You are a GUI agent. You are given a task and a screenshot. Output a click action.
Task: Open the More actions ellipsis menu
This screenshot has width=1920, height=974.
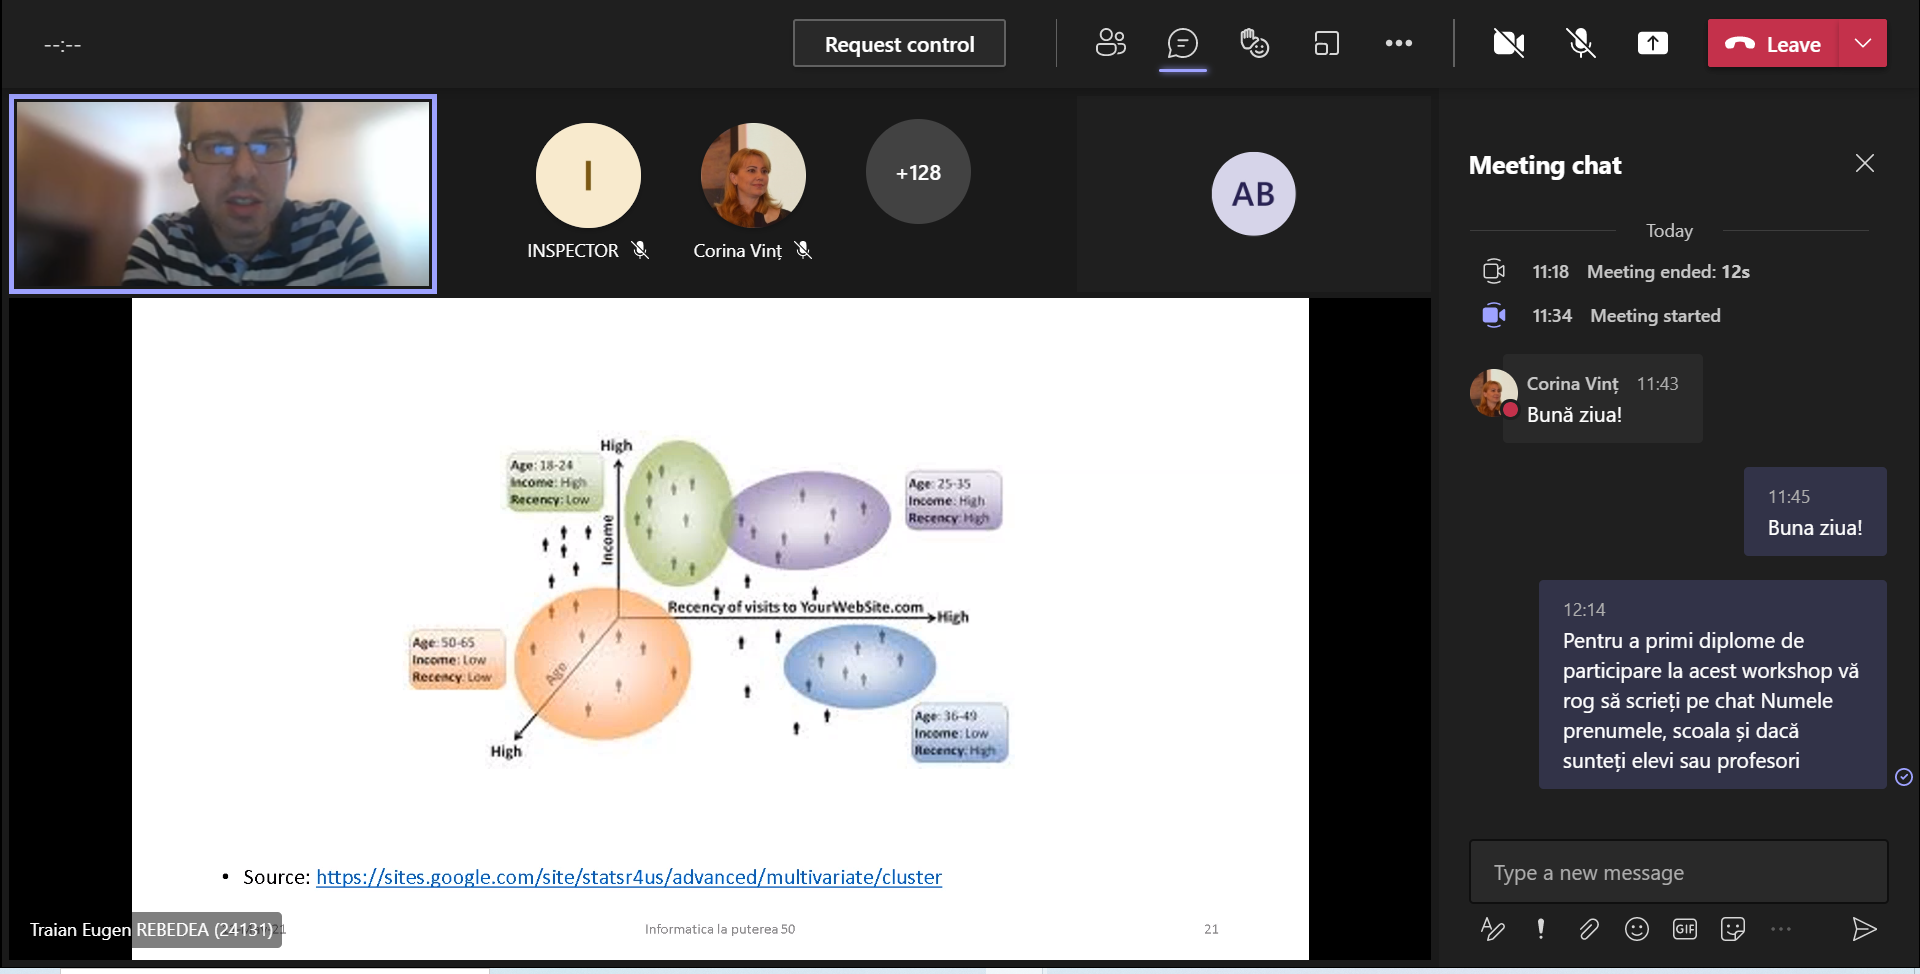(x=1398, y=43)
